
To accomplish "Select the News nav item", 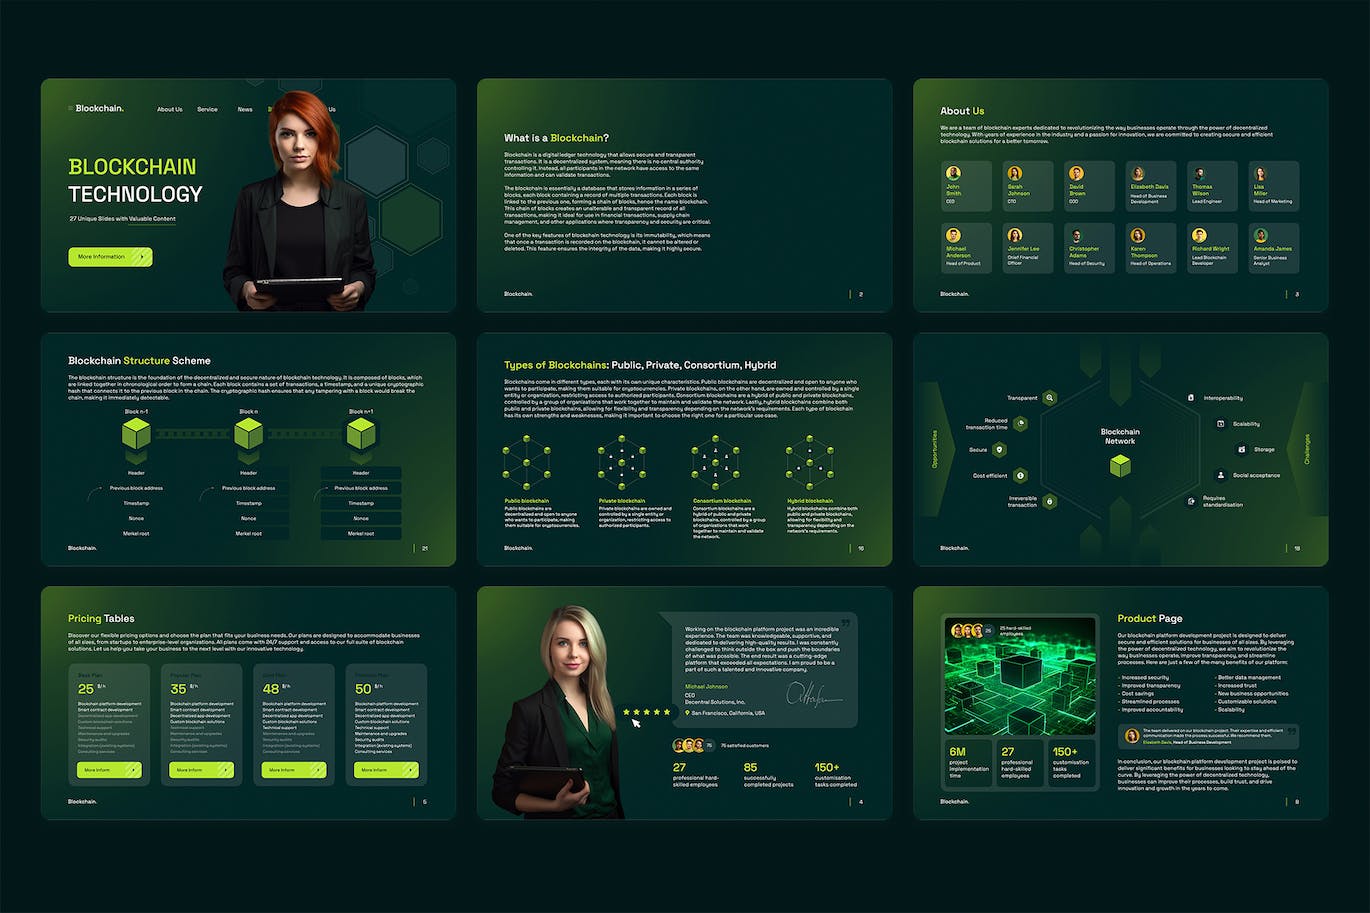I will [x=245, y=110].
